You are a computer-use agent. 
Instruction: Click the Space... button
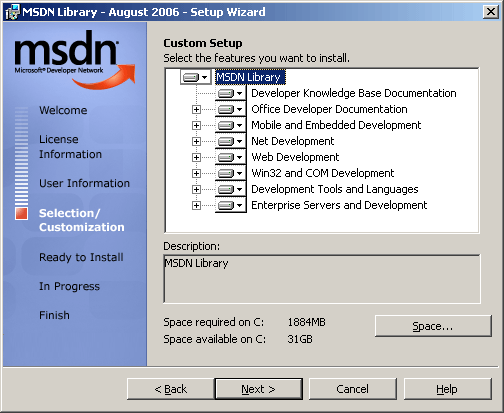[x=433, y=326]
